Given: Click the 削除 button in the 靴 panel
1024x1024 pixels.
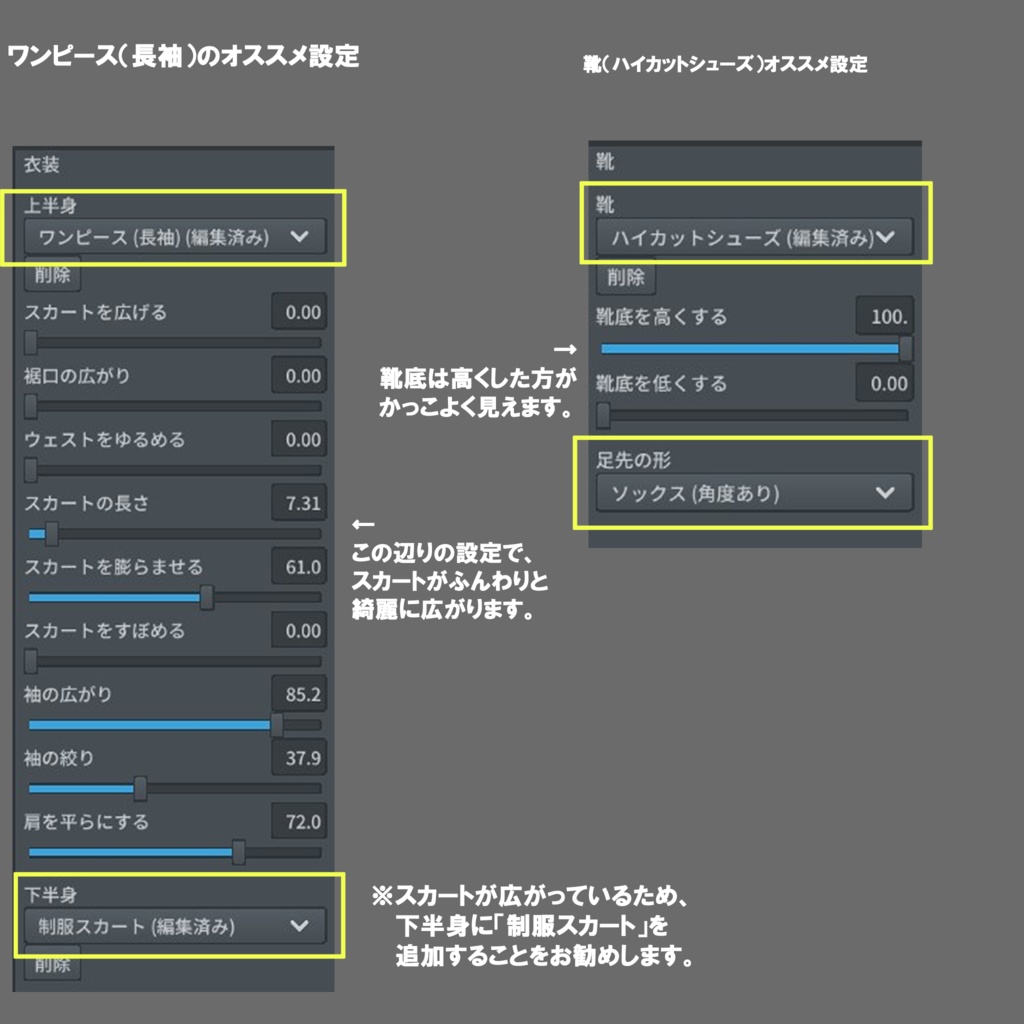Looking at the screenshot, I should tap(627, 277).
